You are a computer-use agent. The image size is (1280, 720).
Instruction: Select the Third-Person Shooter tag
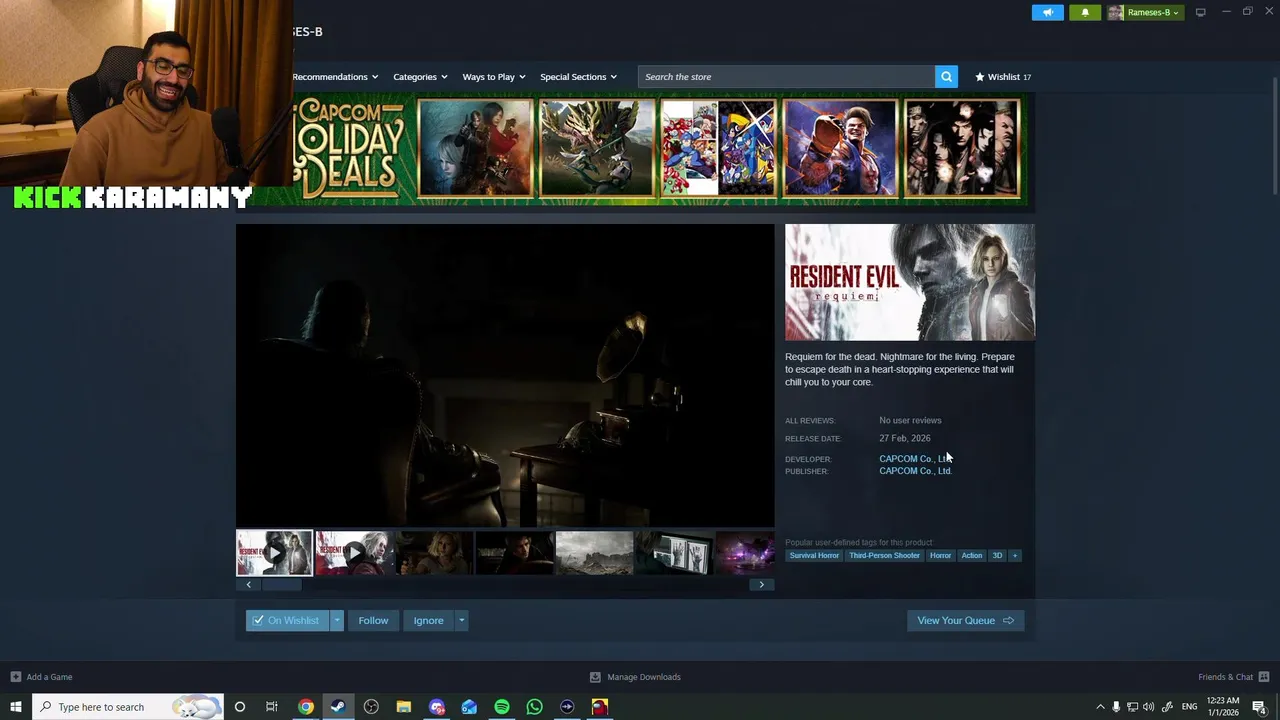tap(884, 555)
